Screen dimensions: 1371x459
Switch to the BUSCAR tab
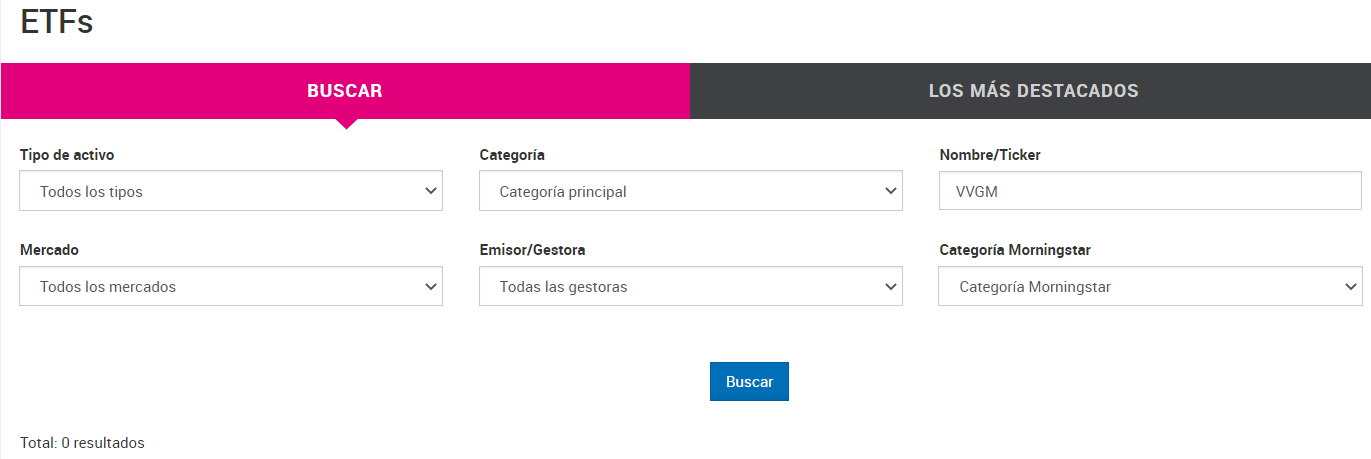click(345, 91)
